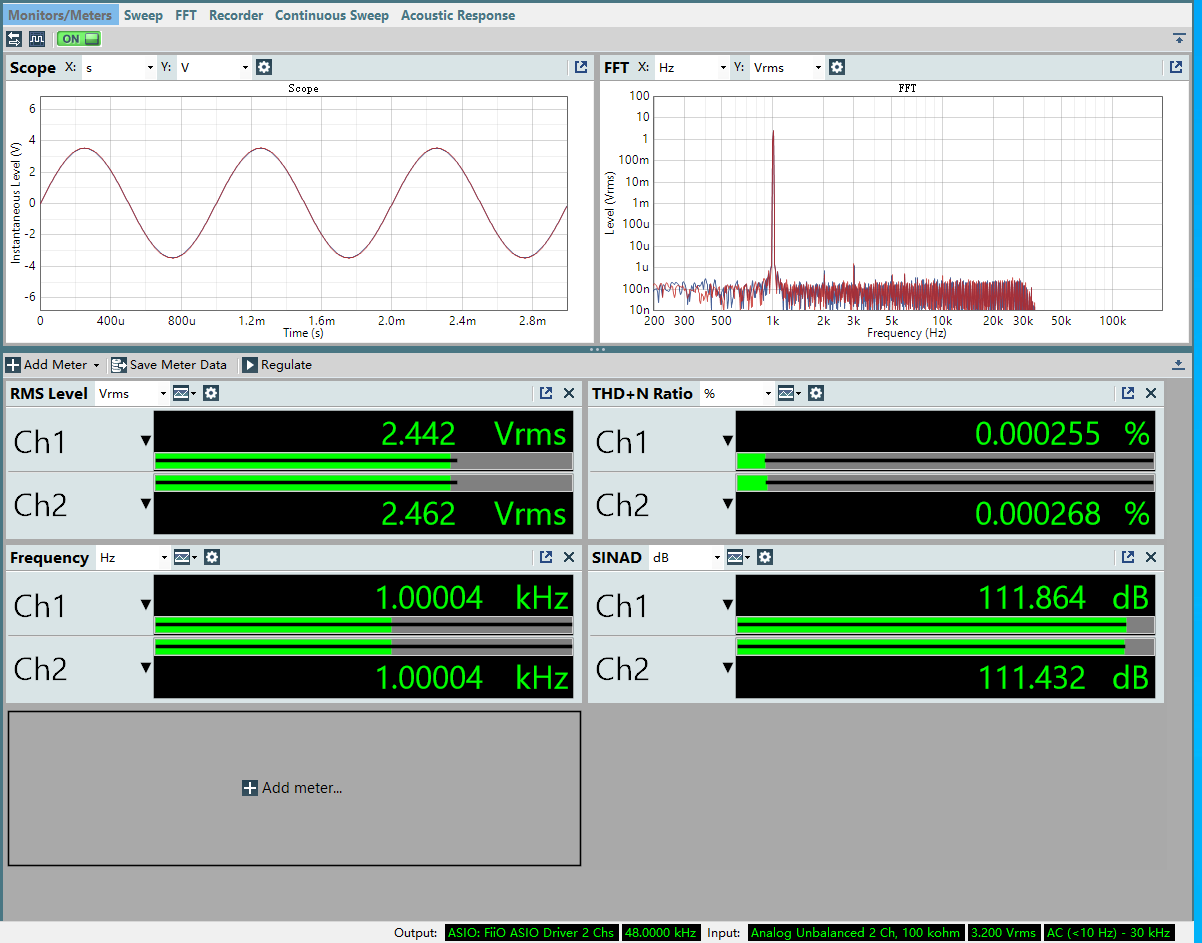Toggle the generator ON switch
Image resolution: width=1202 pixels, height=943 pixels.
(x=79, y=39)
